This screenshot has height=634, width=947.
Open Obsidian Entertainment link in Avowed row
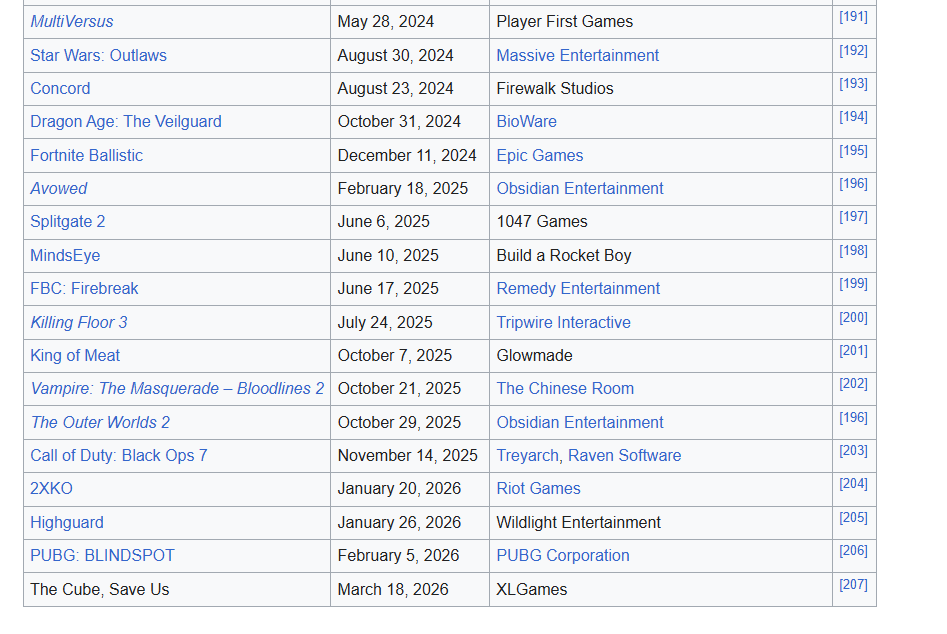580,189
